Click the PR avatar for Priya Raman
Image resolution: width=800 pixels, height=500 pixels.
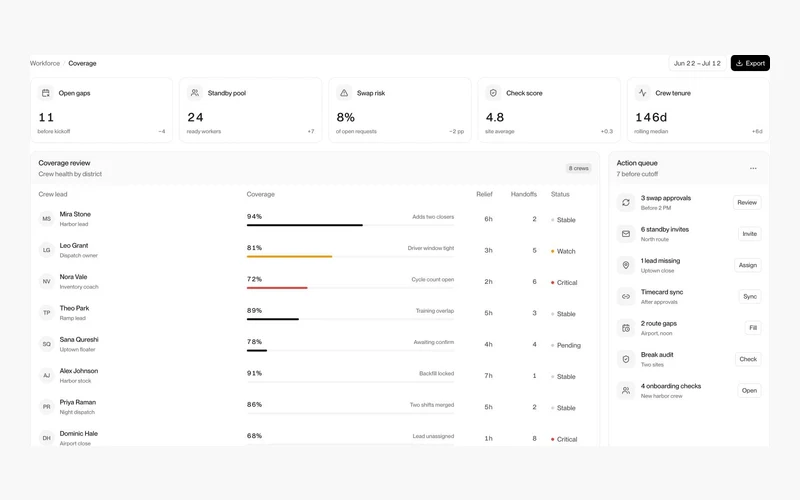point(46,407)
